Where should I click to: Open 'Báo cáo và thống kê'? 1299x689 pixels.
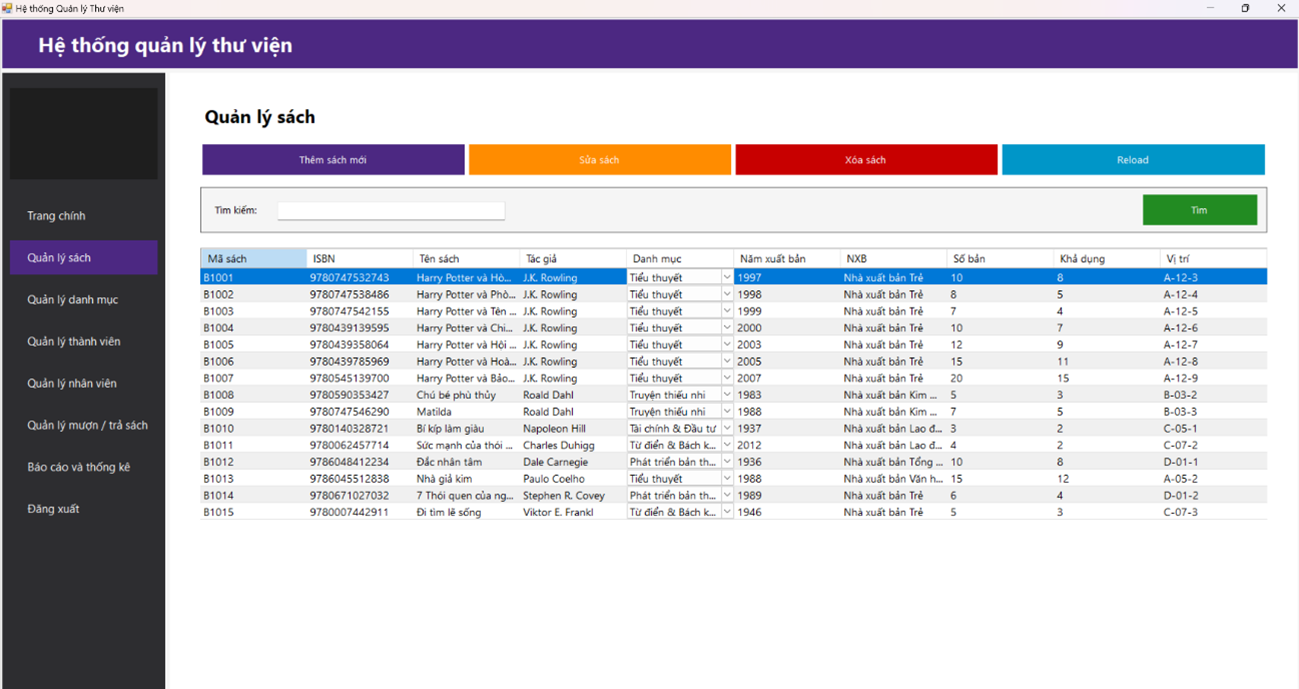[x=84, y=467]
